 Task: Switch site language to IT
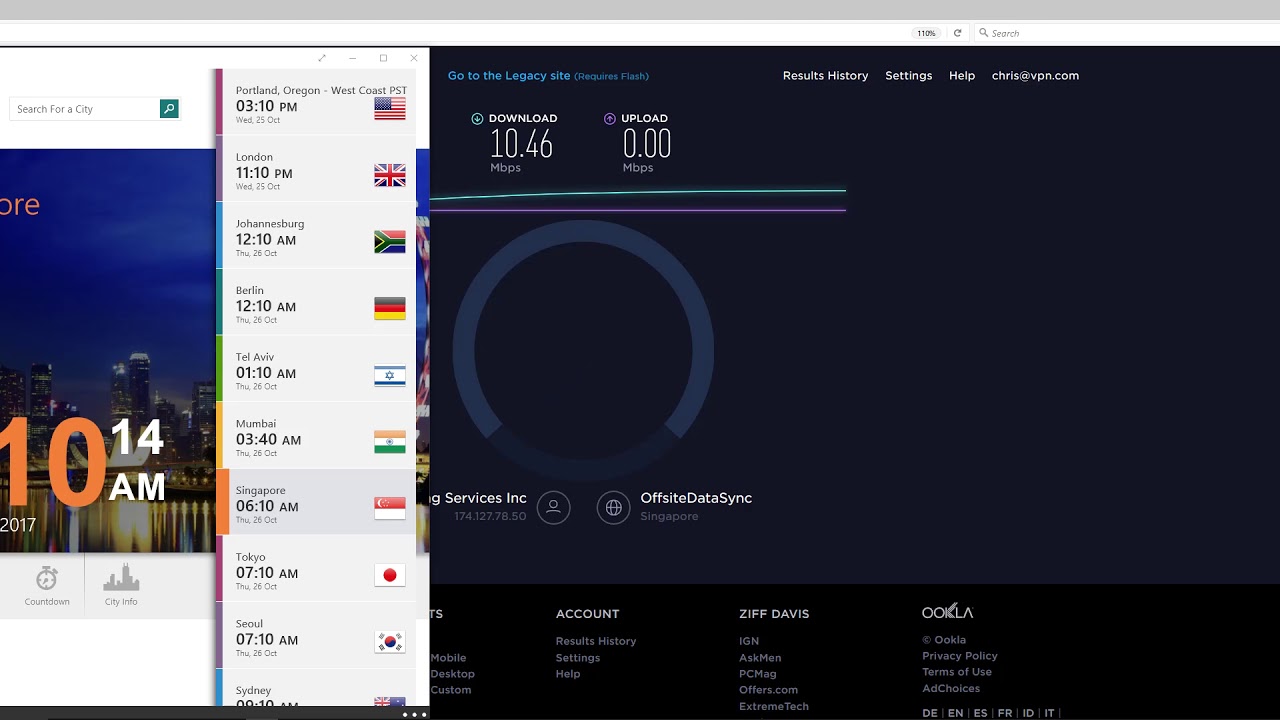click(1050, 713)
